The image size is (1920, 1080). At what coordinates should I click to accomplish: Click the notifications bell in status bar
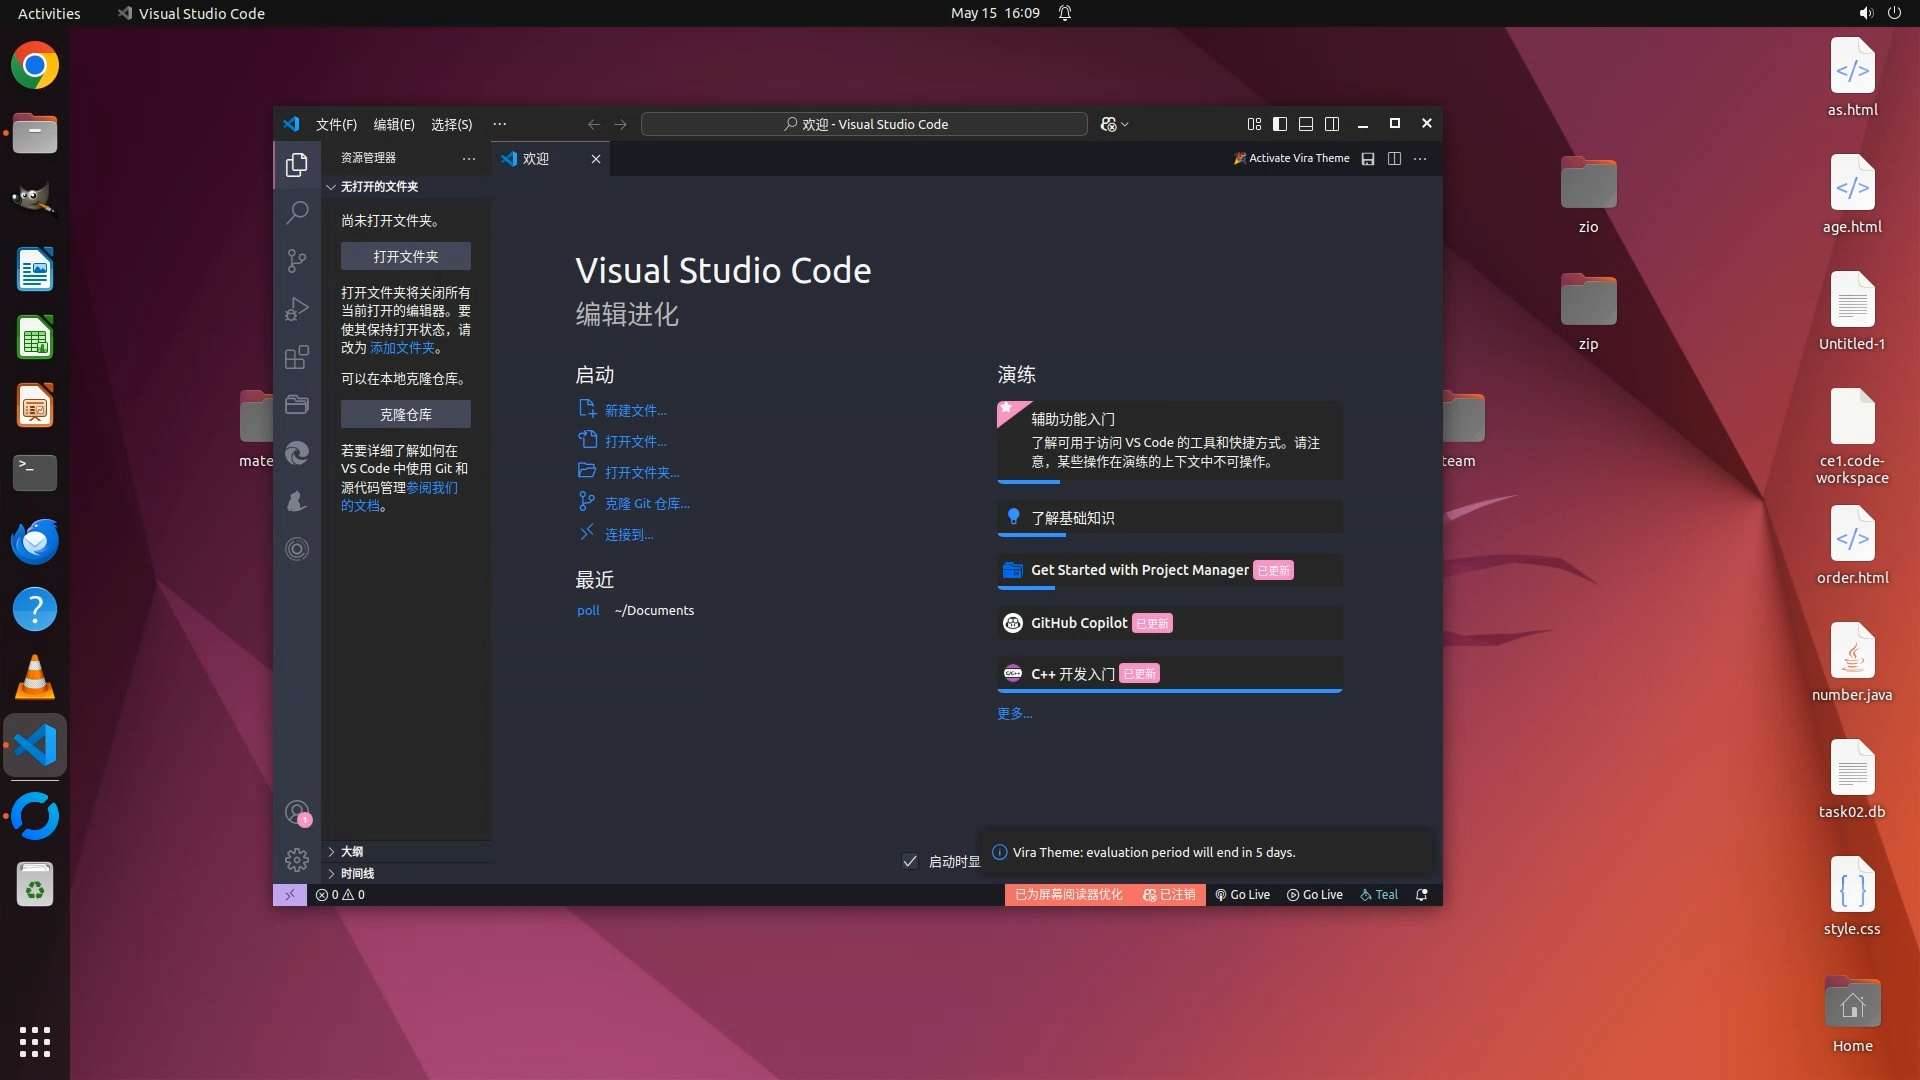point(1421,895)
